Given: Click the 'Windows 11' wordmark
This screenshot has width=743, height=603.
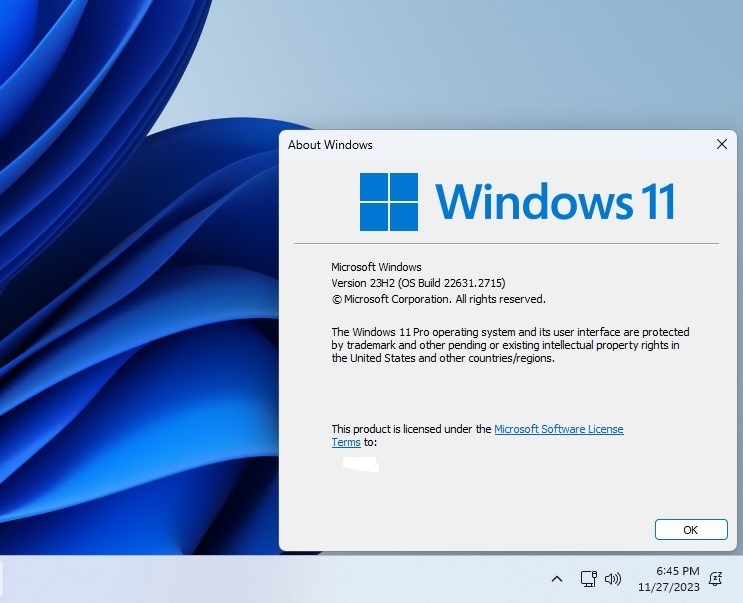Looking at the screenshot, I should (555, 202).
